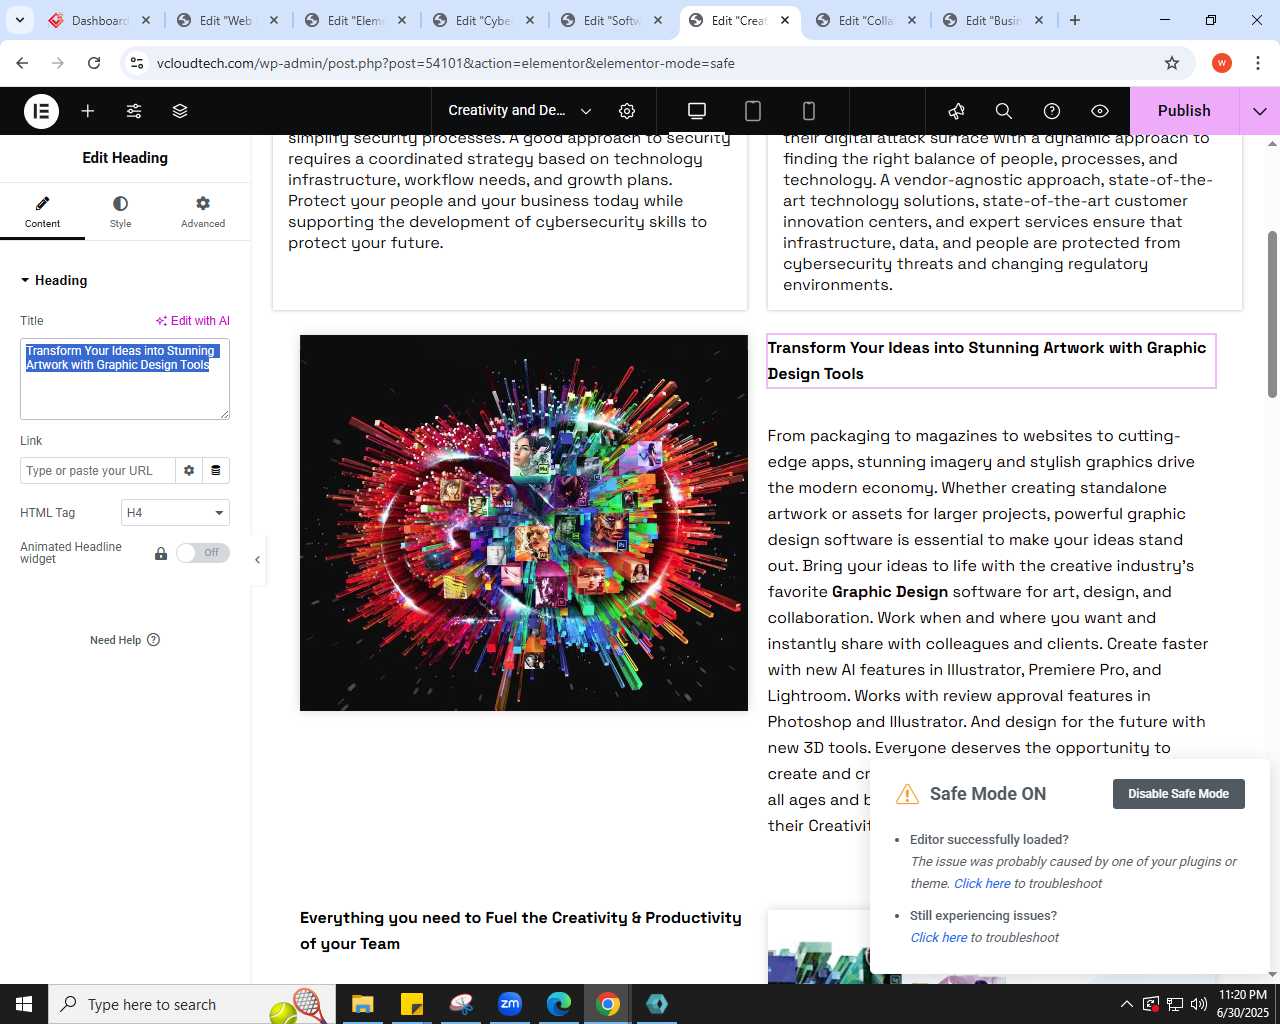Click the Safe Mode warning triangle icon
This screenshot has width=1280, height=1024.
tap(907, 794)
